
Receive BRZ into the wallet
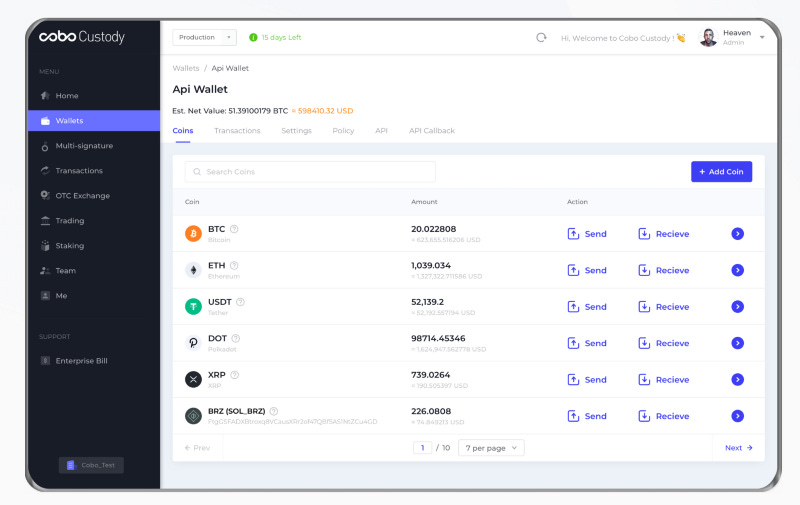664,416
